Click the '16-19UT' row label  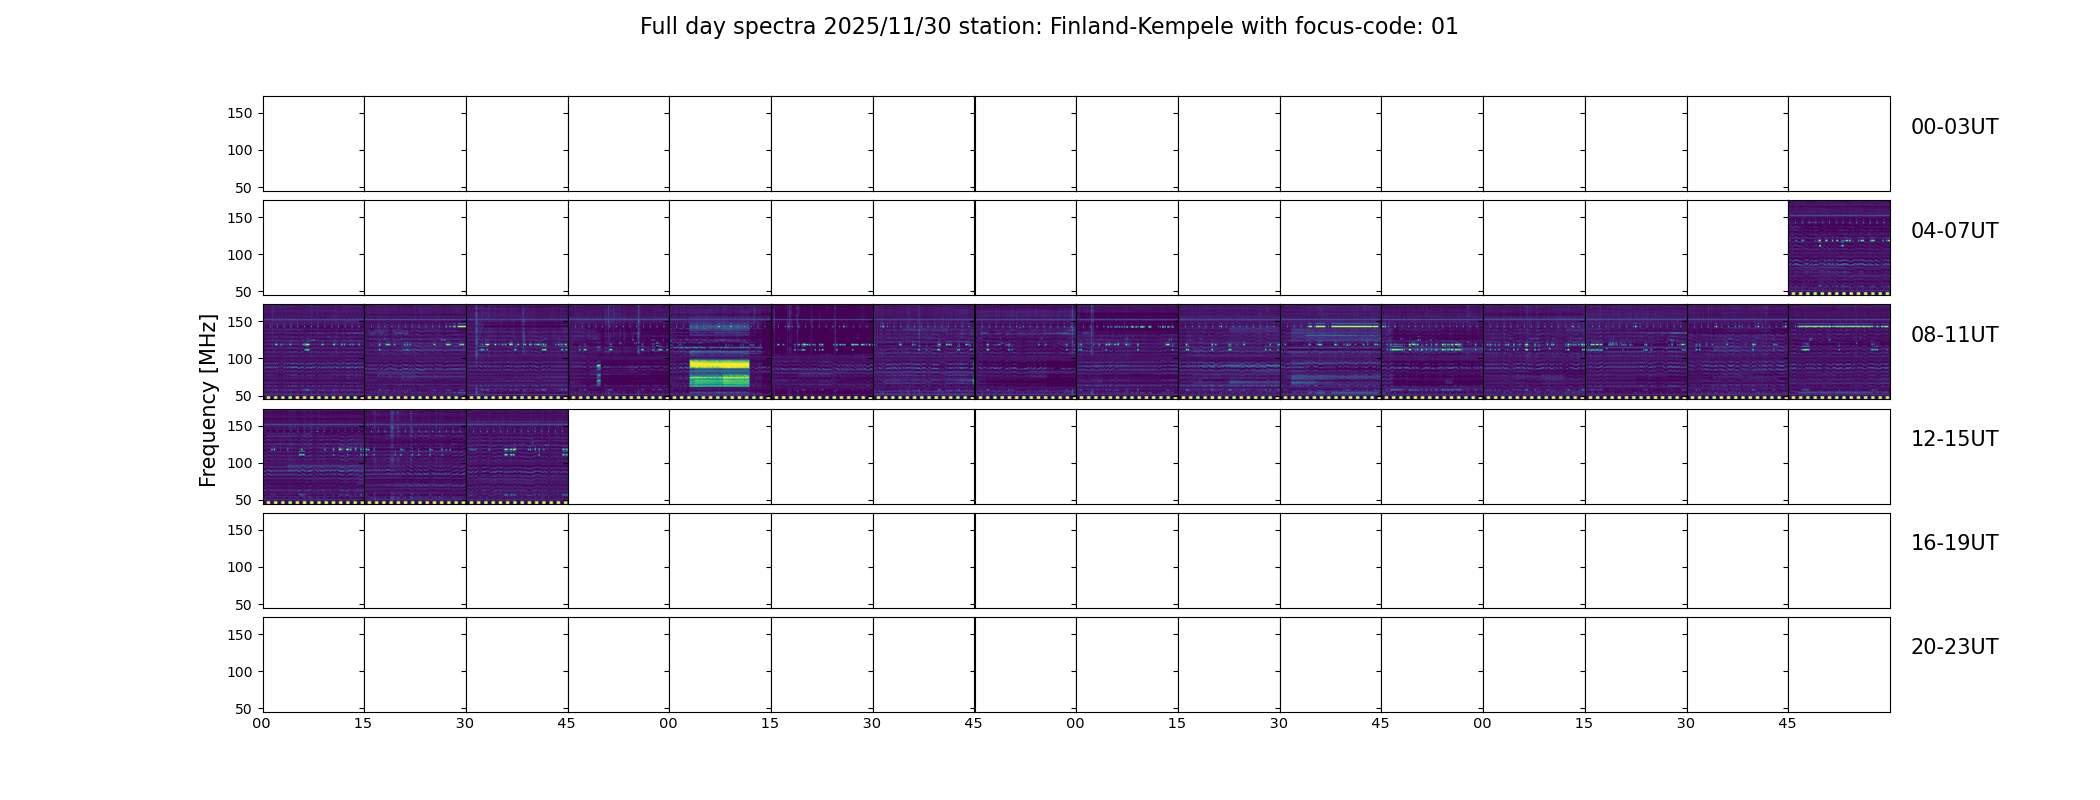pos(1954,543)
